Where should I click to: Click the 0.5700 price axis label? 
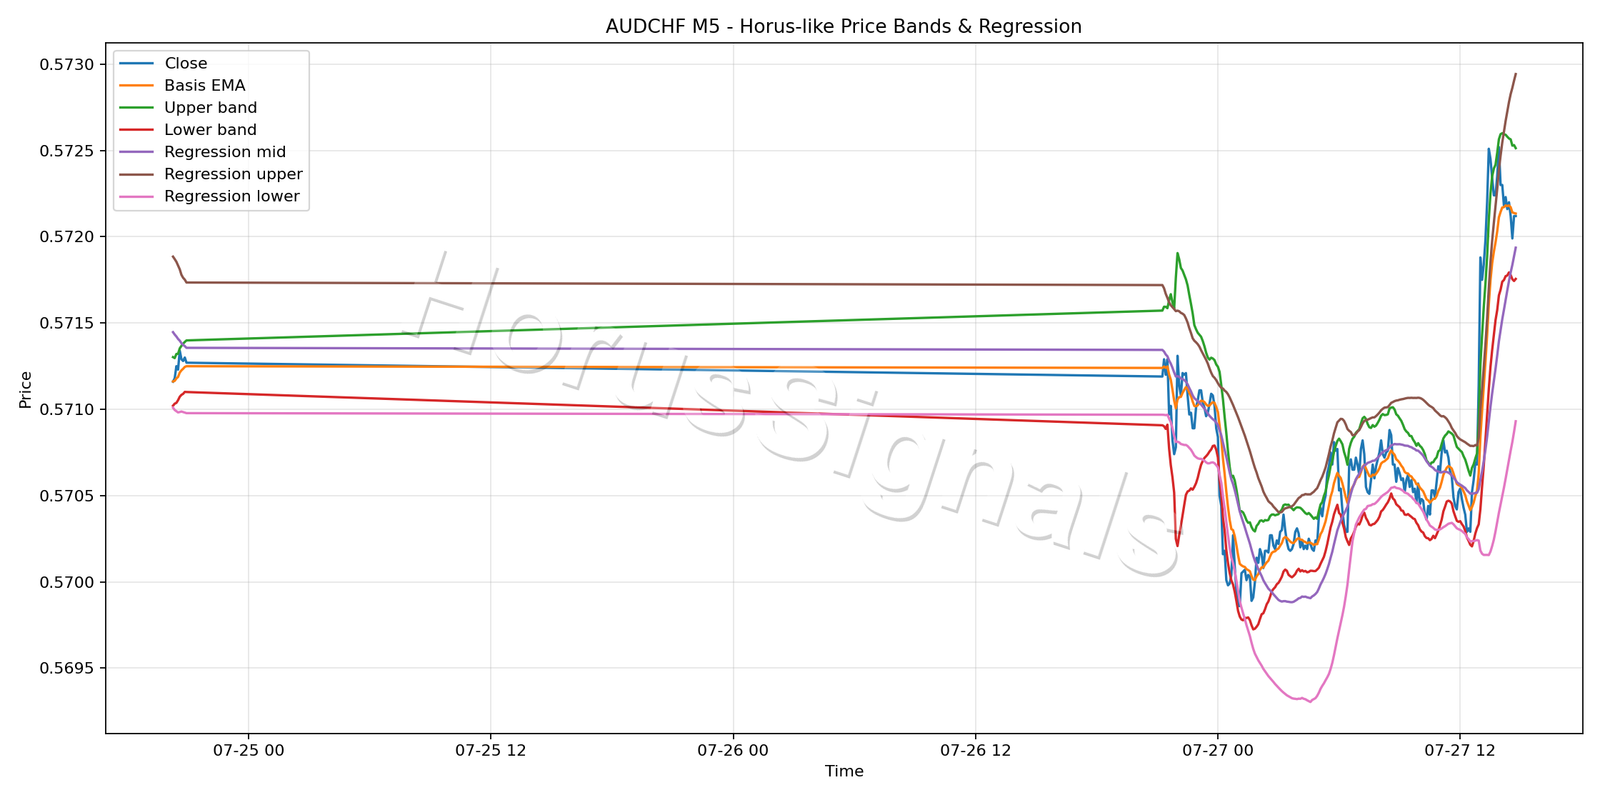tap(67, 582)
